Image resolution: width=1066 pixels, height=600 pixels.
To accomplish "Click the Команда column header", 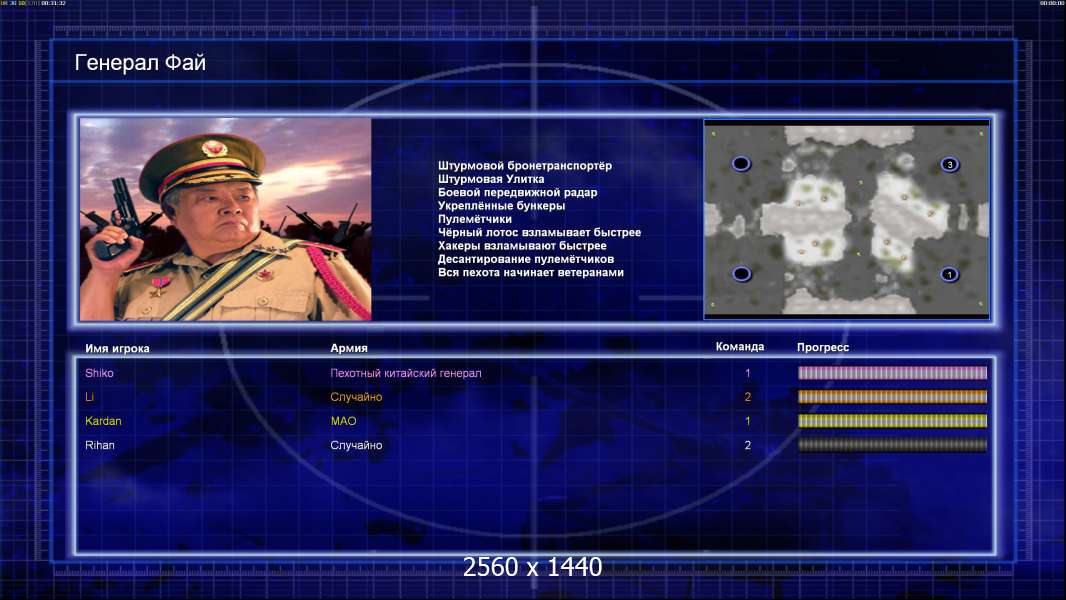I will [x=740, y=347].
